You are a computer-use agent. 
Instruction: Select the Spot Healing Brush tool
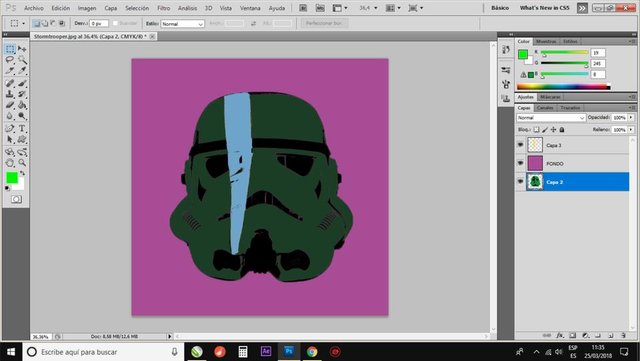10,83
